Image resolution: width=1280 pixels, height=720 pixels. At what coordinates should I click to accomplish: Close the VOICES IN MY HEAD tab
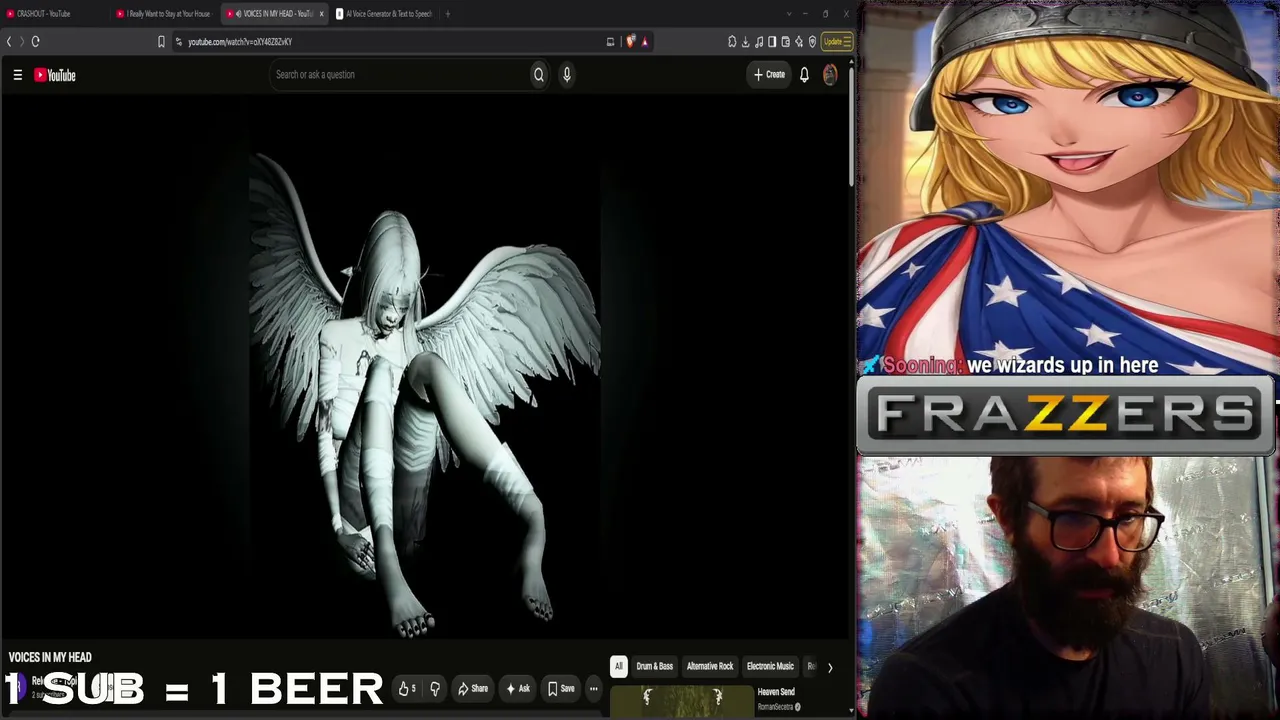pyautogui.click(x=321, y=14)
